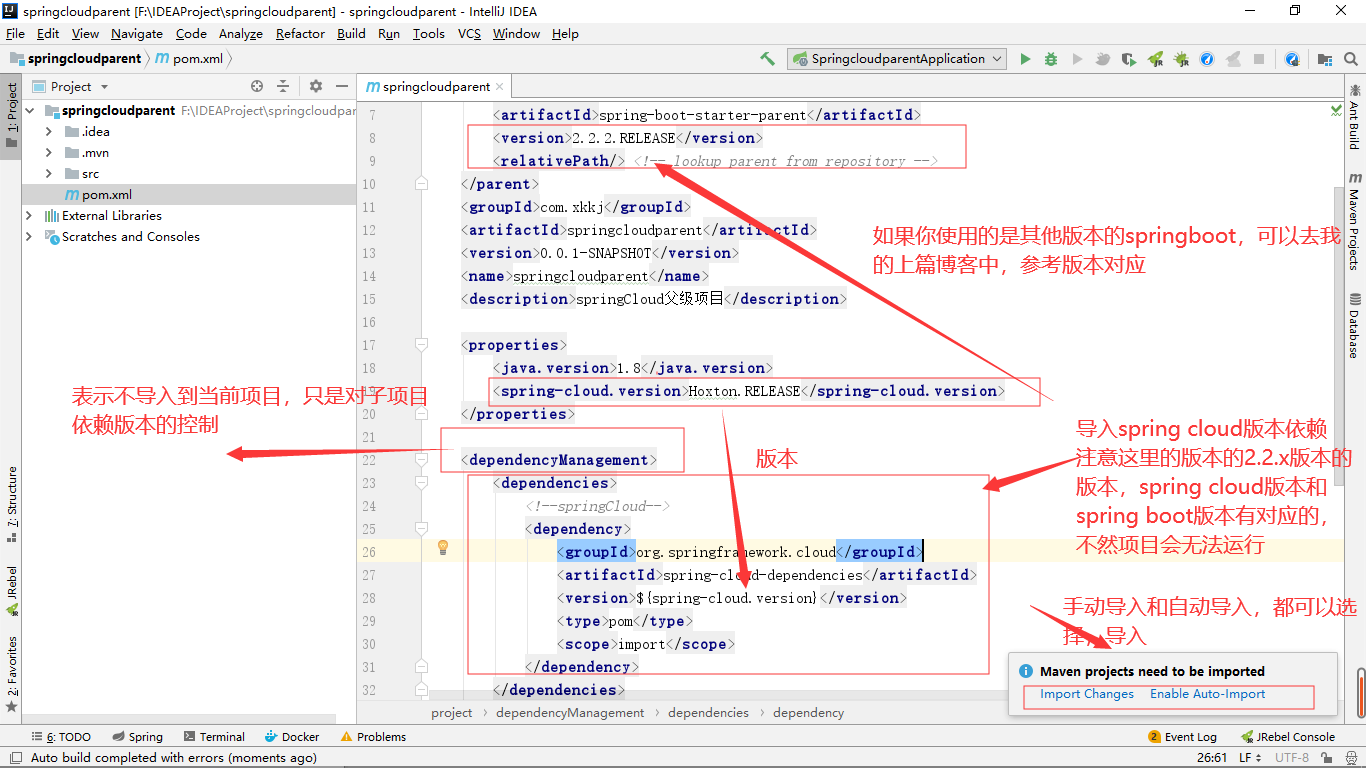The height and width of the screenshot is (768, 1366).
Task: Collapse the springcloudparent root tree node
Action: [x=30, y=111]
